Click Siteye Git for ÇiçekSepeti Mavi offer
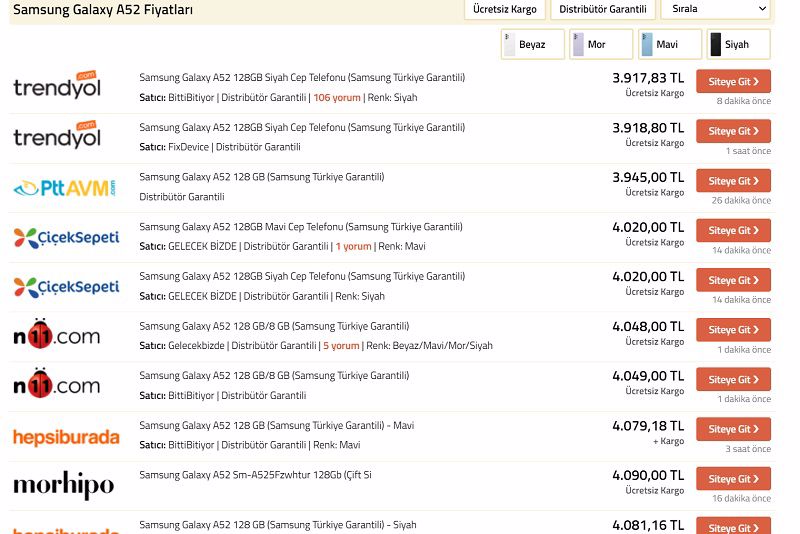 [733, 231]
